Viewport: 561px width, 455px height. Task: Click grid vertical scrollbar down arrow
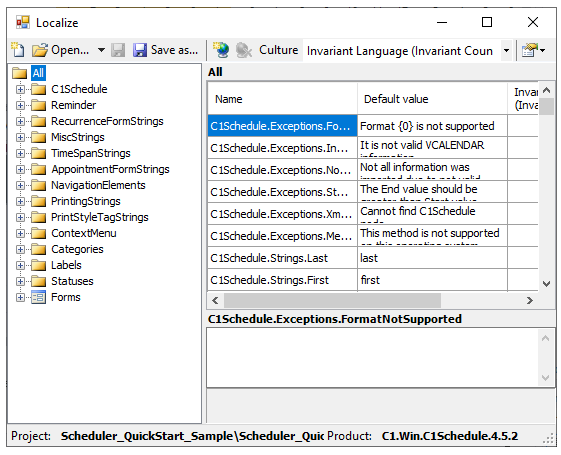[546, 284]
